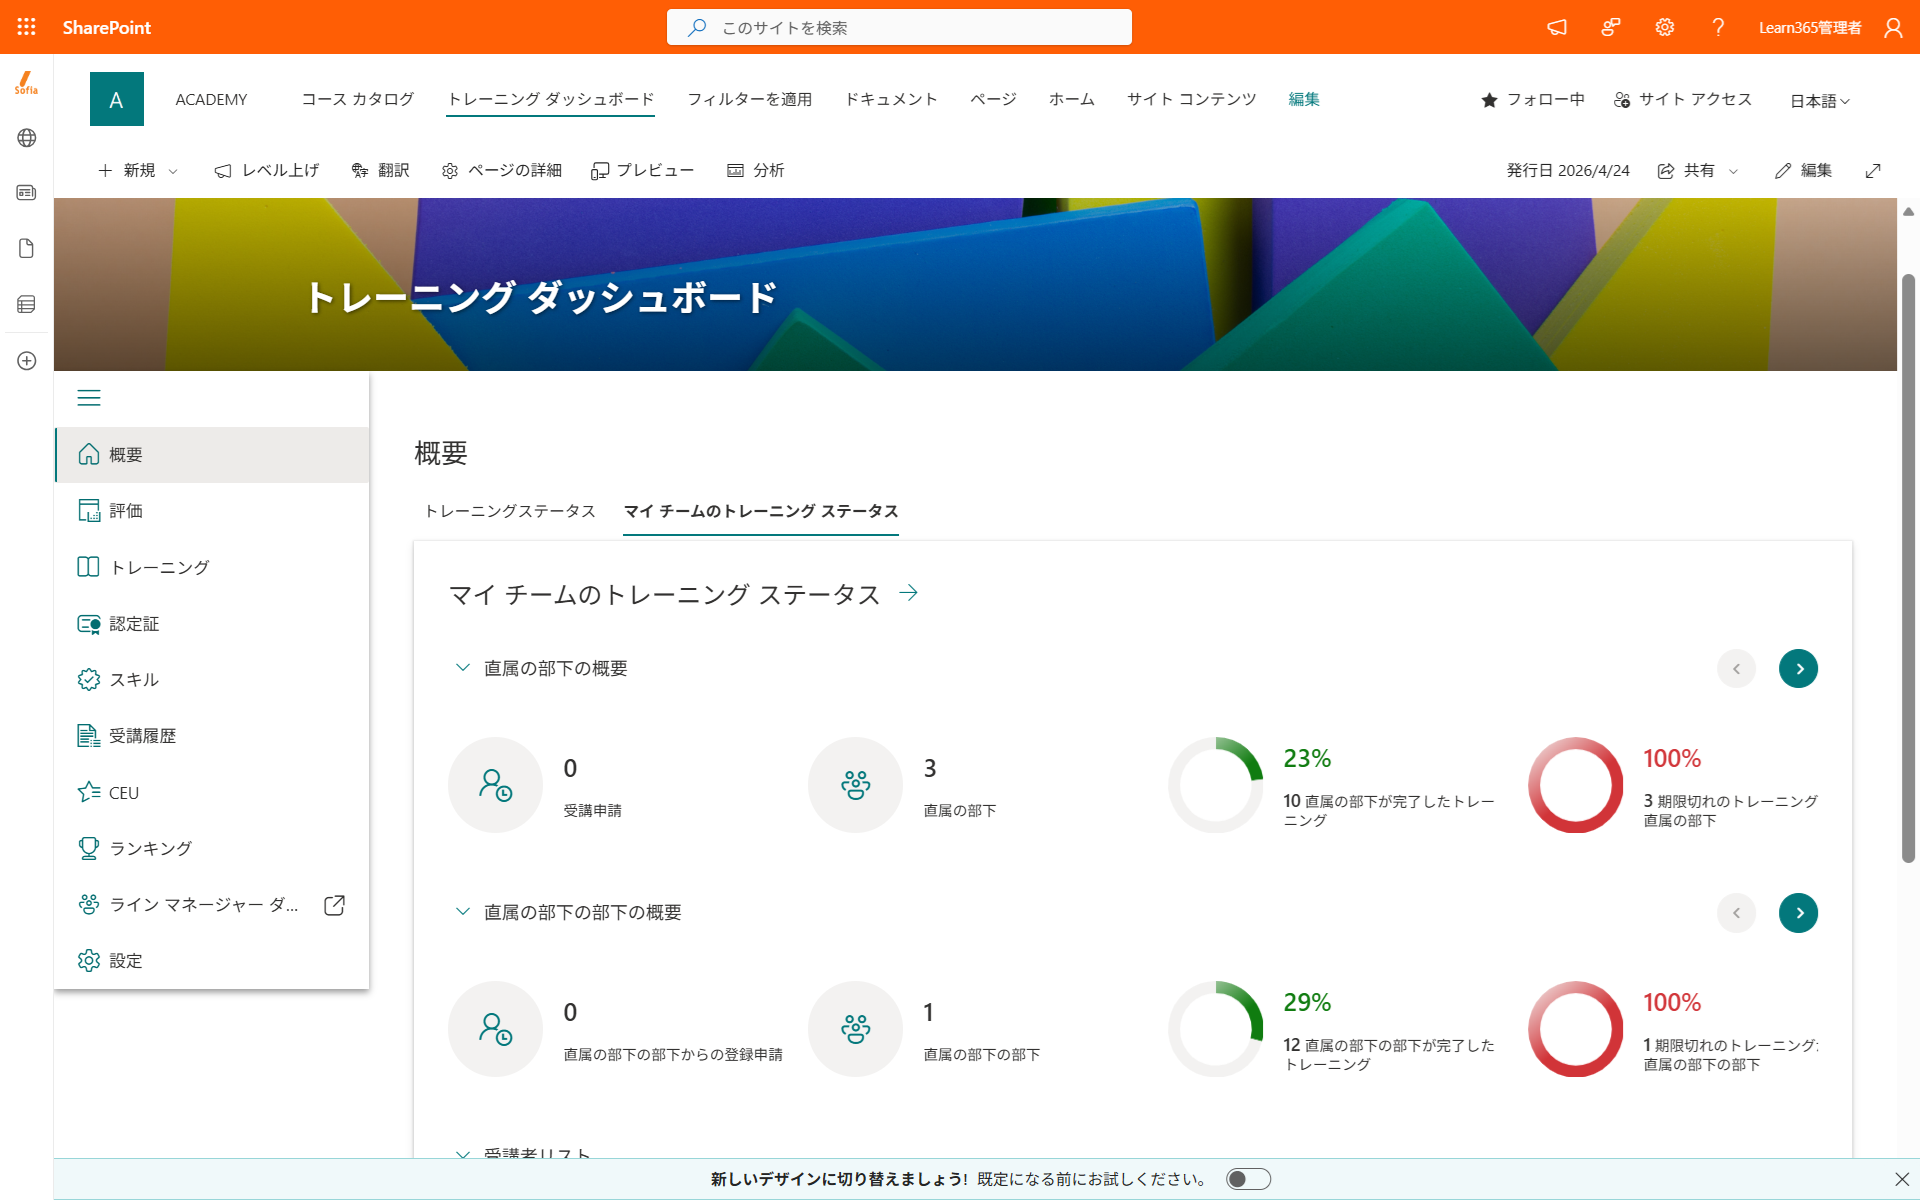The width and height of the screenshot is (1920, 1200).
Task: Click the megaphone icon in top bar
Action: [1557, 27]
